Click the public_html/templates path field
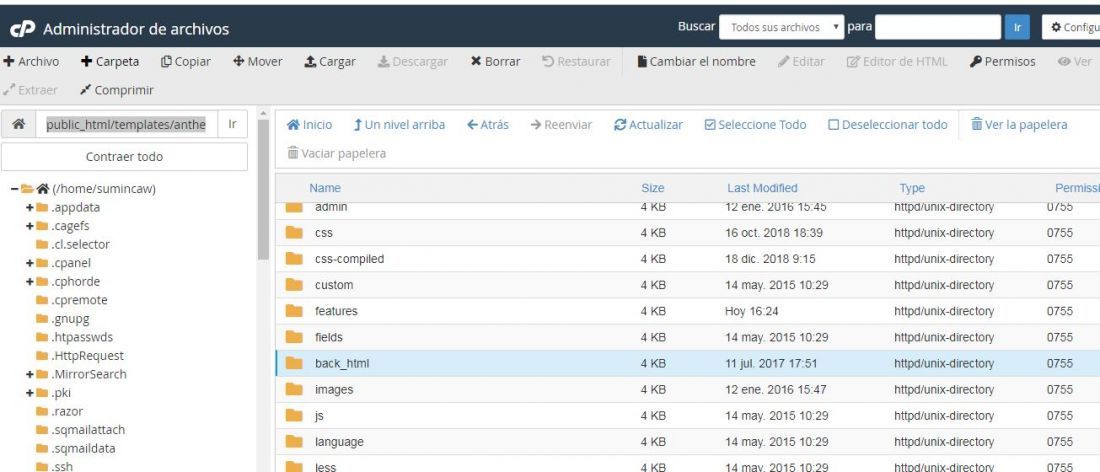This screenshot has width=1100, height=472. coord(127,124)
